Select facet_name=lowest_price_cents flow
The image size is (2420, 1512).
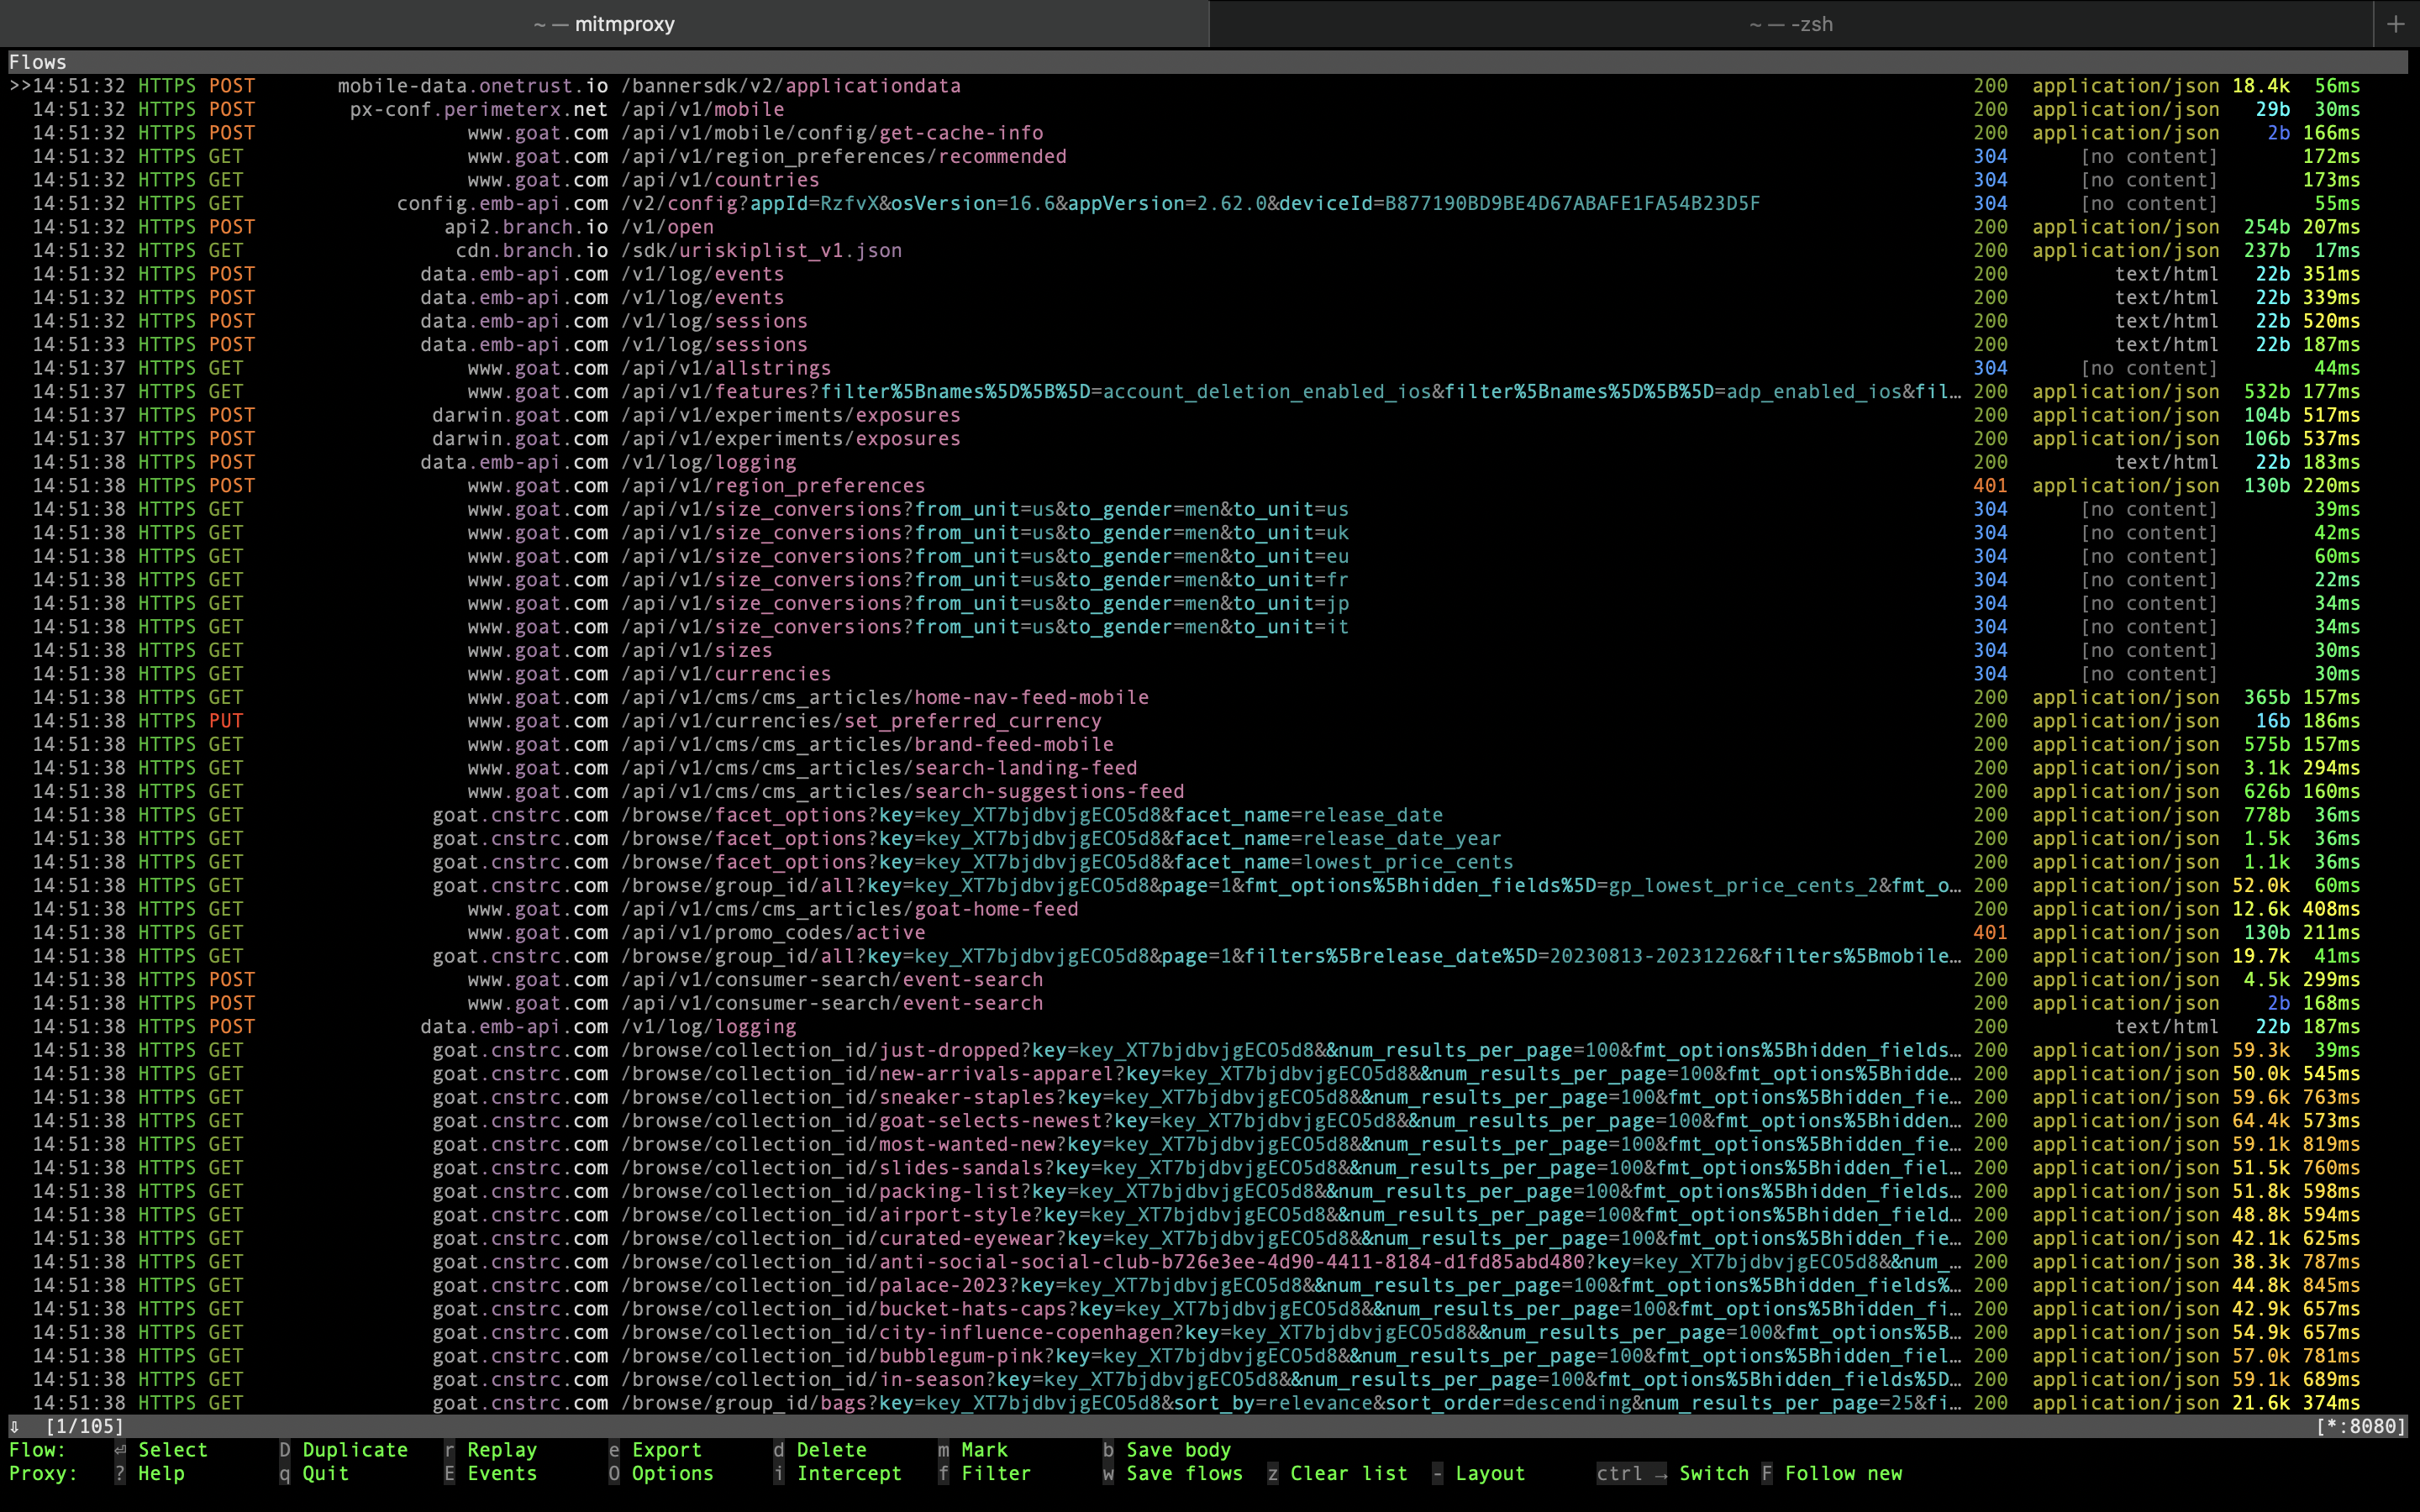(1208, 861)
